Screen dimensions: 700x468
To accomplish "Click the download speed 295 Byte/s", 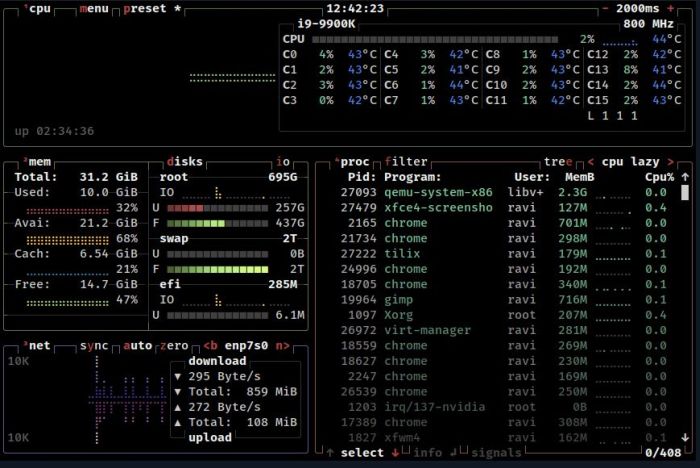I will pyautogui.click(x=224, y=376).
